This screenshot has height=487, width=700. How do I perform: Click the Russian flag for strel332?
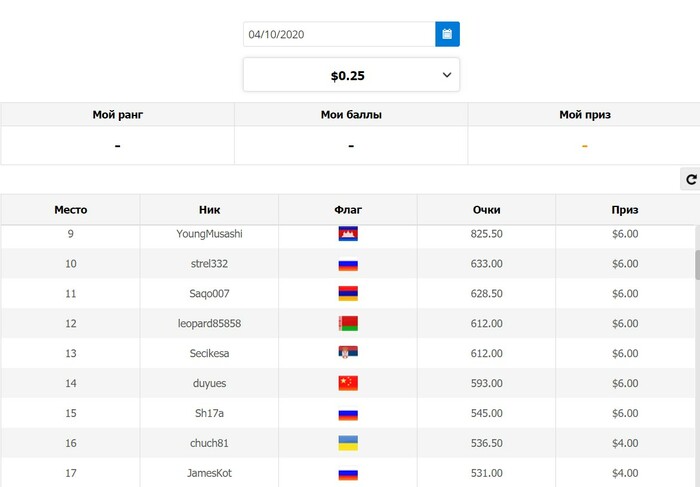coord(348,265)
